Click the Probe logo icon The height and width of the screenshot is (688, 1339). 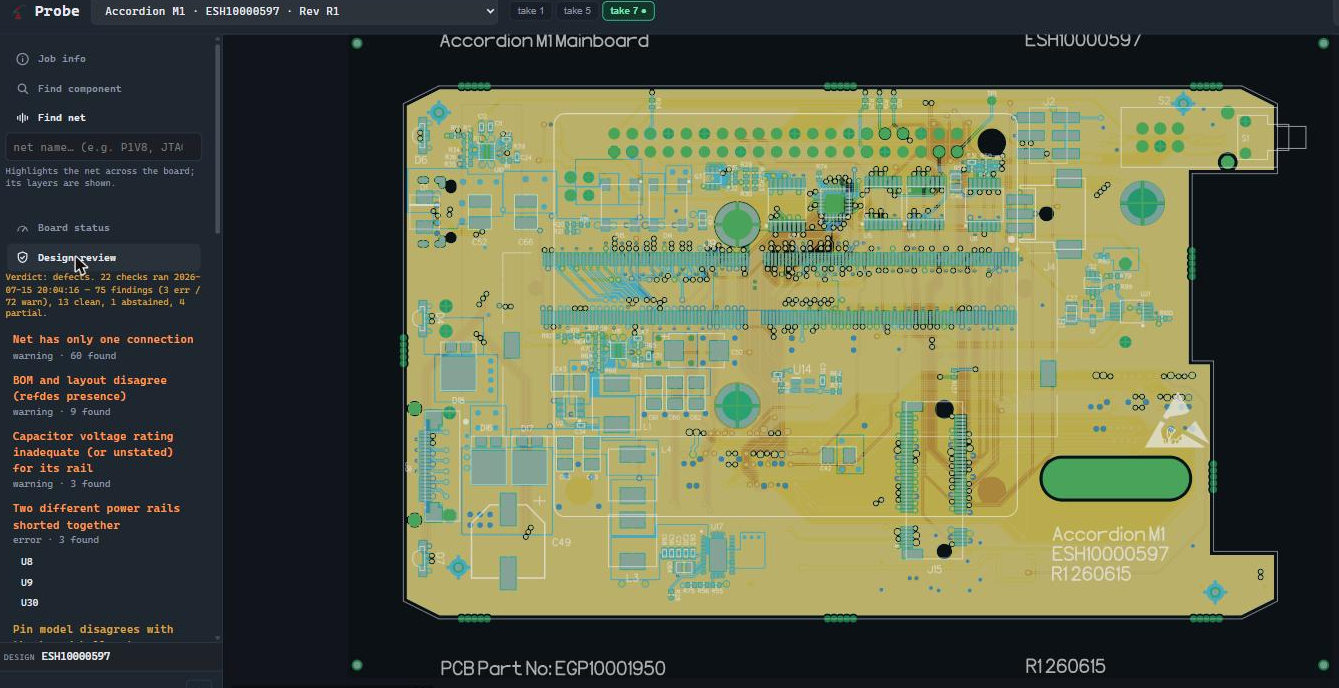(x=18, y=12)
